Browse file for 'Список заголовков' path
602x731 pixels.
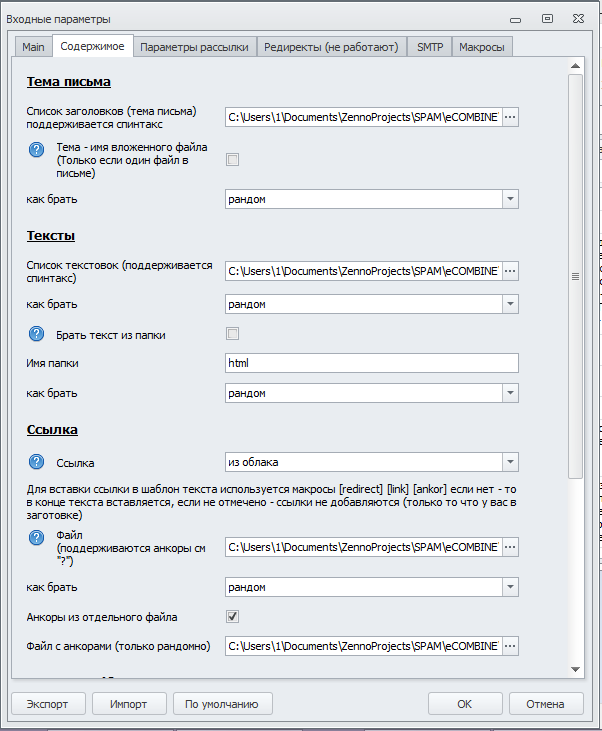[509, 117]
